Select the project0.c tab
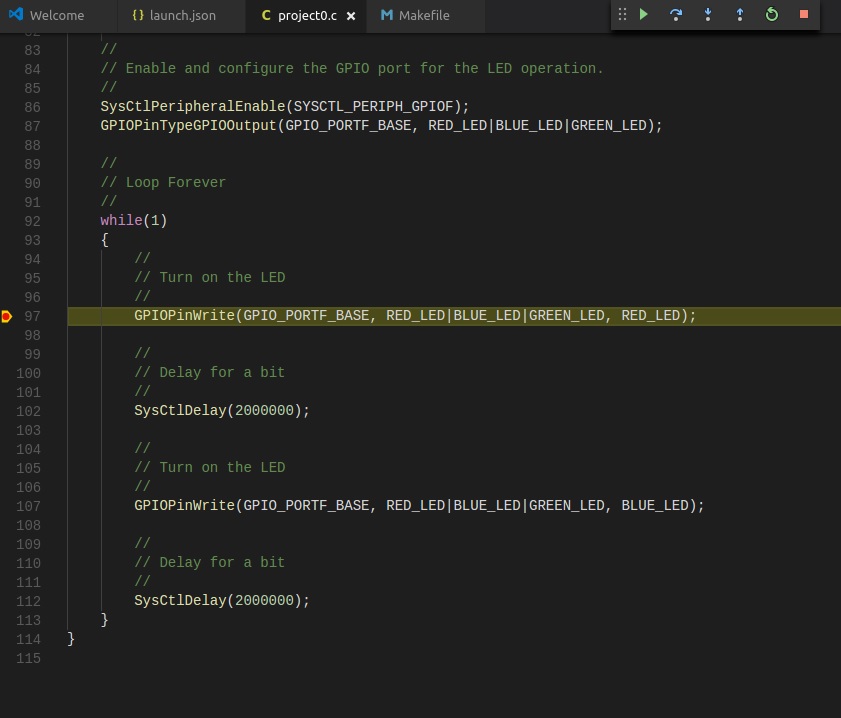This screenshot has height=718, width=841. click(307, 16)
